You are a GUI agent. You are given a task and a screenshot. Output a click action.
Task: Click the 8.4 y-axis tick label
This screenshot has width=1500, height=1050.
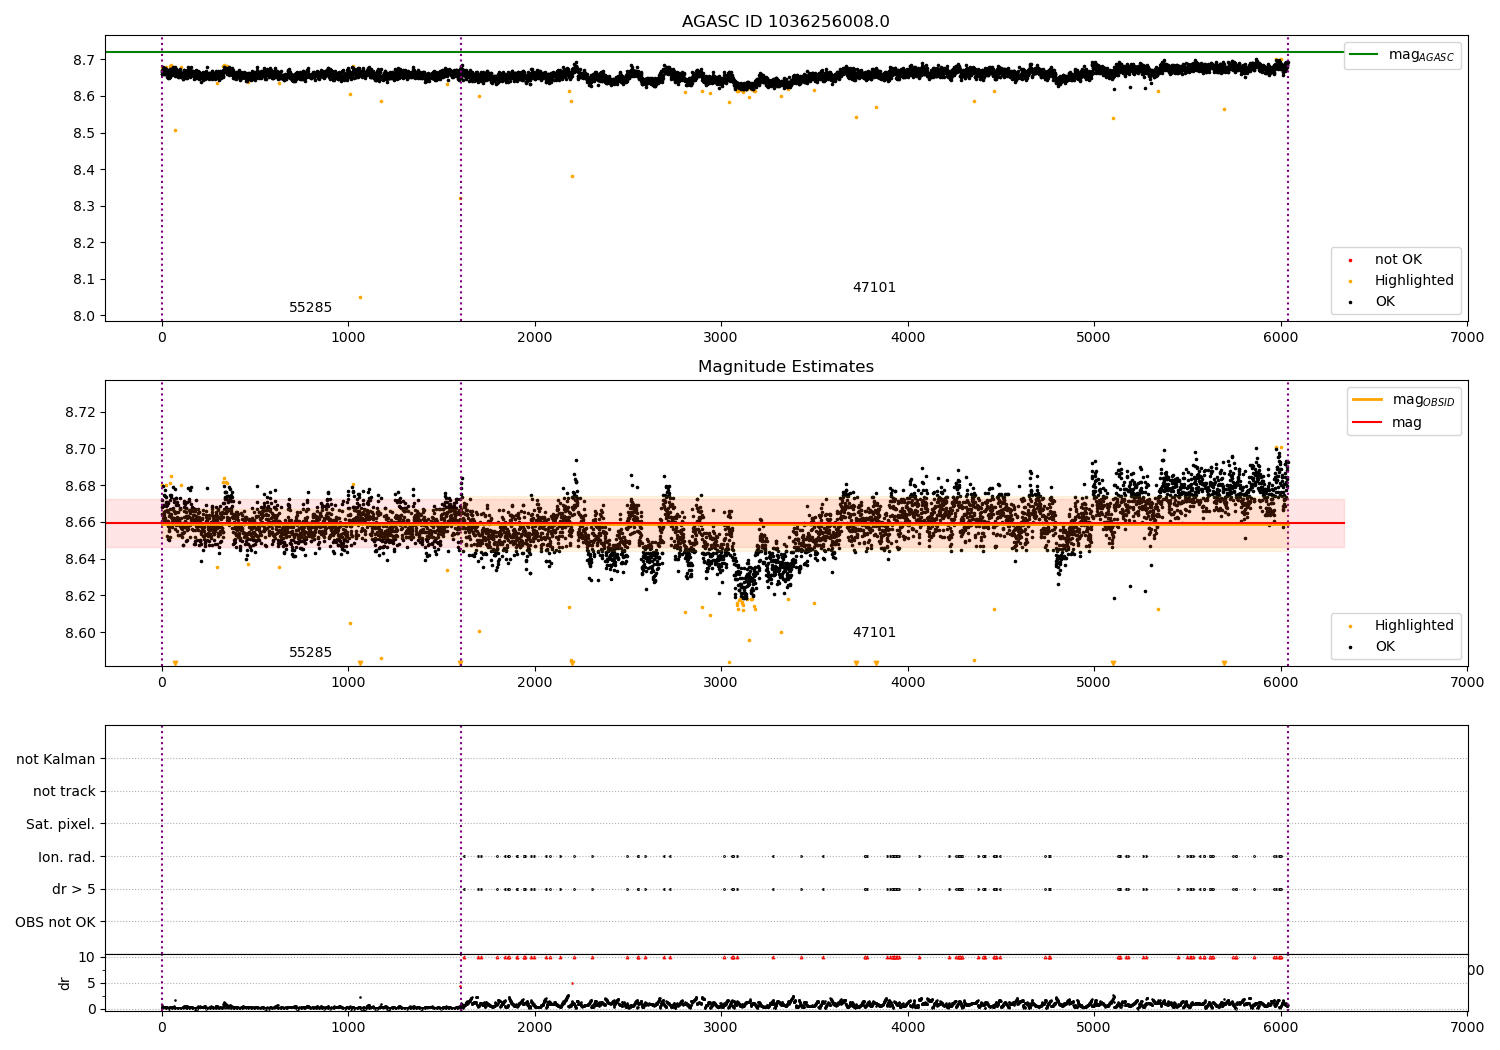tap(84, 170)
